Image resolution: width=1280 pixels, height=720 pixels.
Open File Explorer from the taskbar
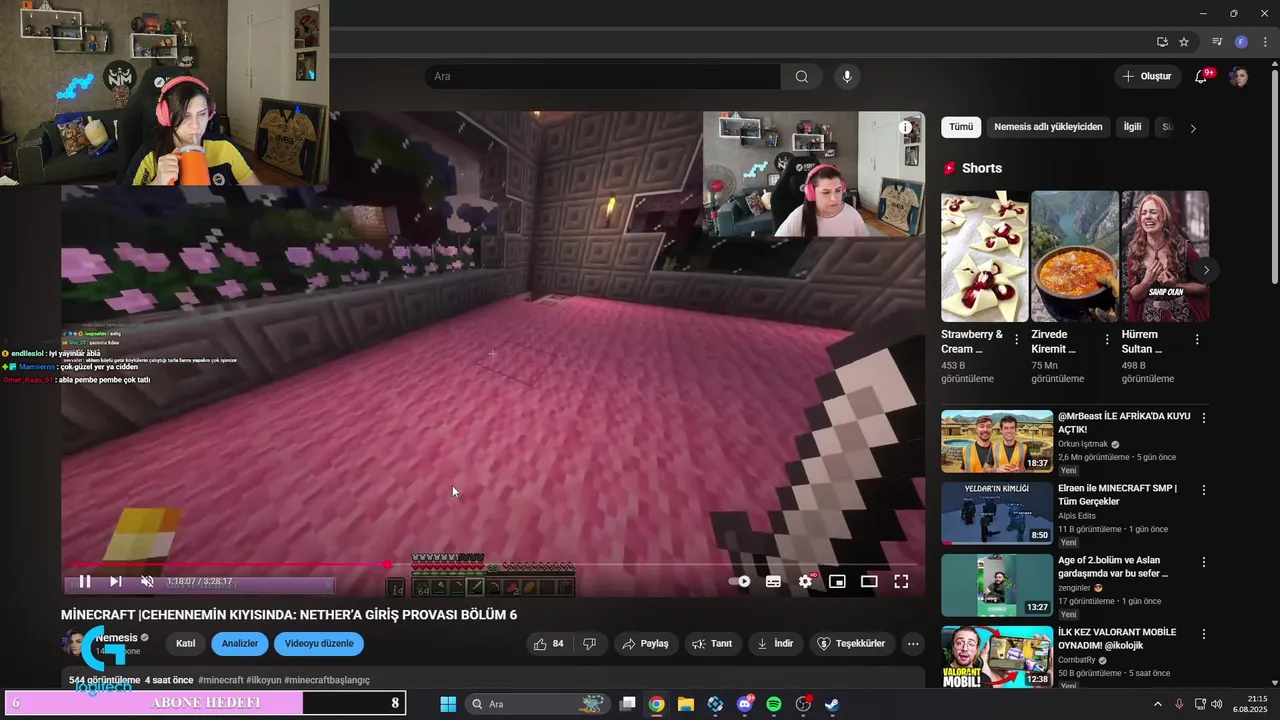point(686,704)
